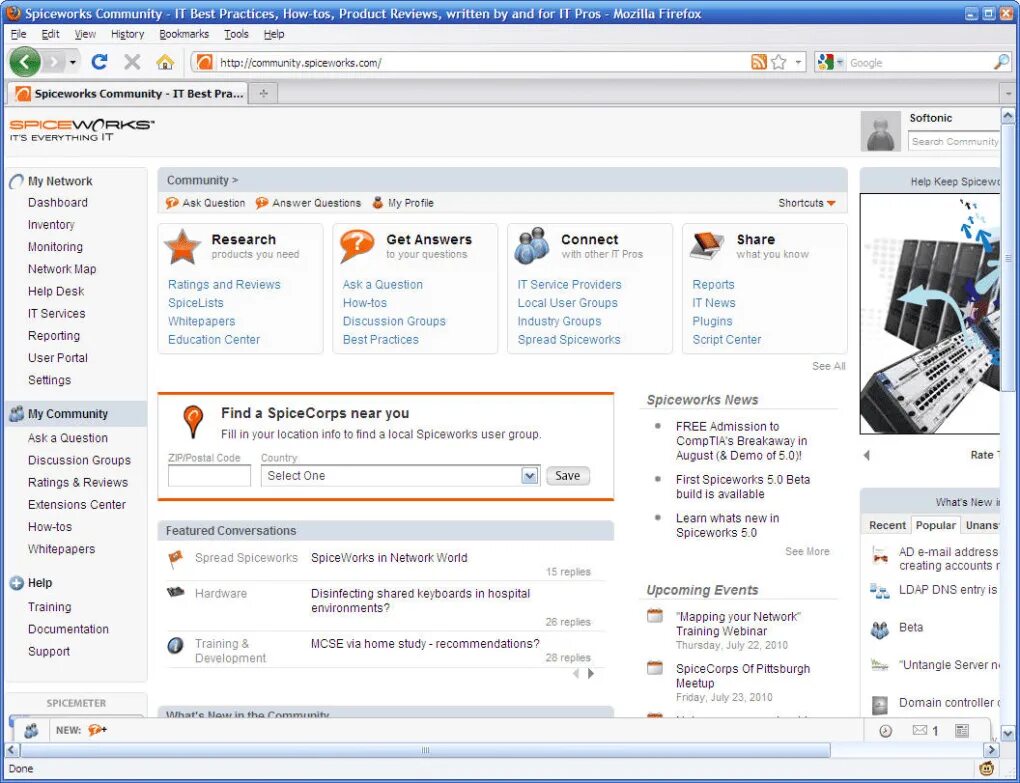1020x783 pixels.
Task: Expand the Shortcuts dropdown
Action: 807,203
